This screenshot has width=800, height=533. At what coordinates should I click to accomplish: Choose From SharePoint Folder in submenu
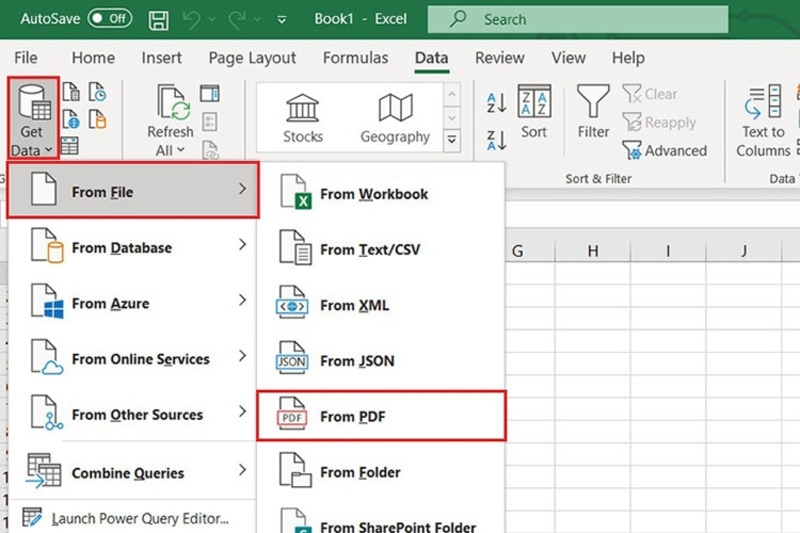[381, 522]
